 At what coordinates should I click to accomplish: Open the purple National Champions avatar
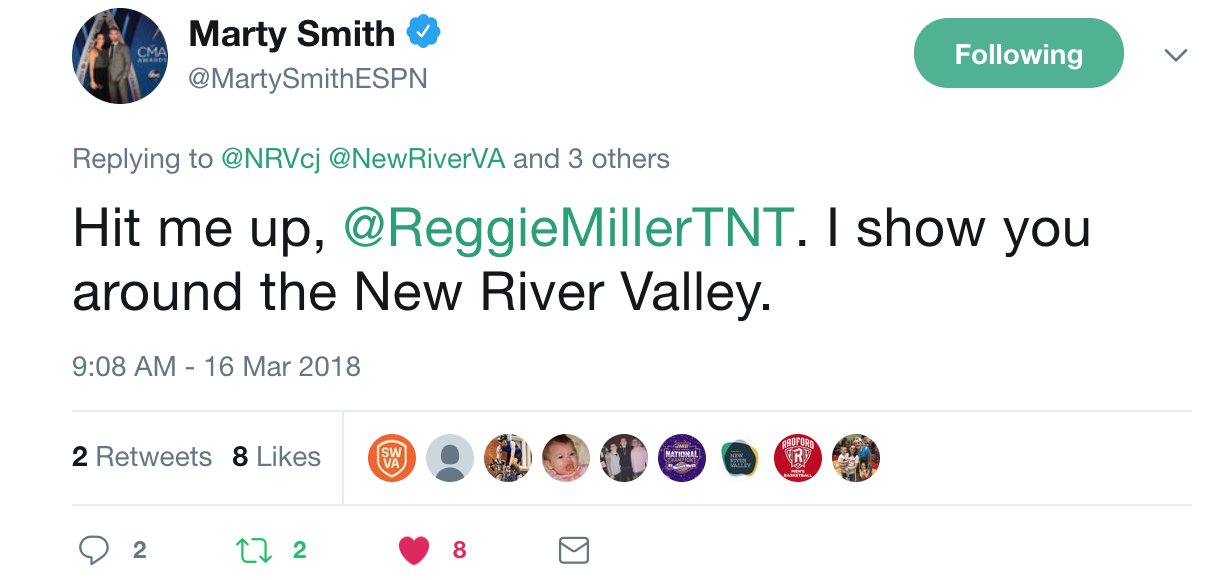[682, 458]
